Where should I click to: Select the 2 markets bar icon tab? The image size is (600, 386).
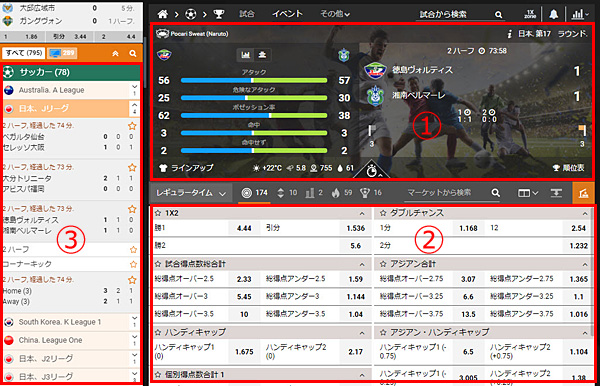pos(314,192)
